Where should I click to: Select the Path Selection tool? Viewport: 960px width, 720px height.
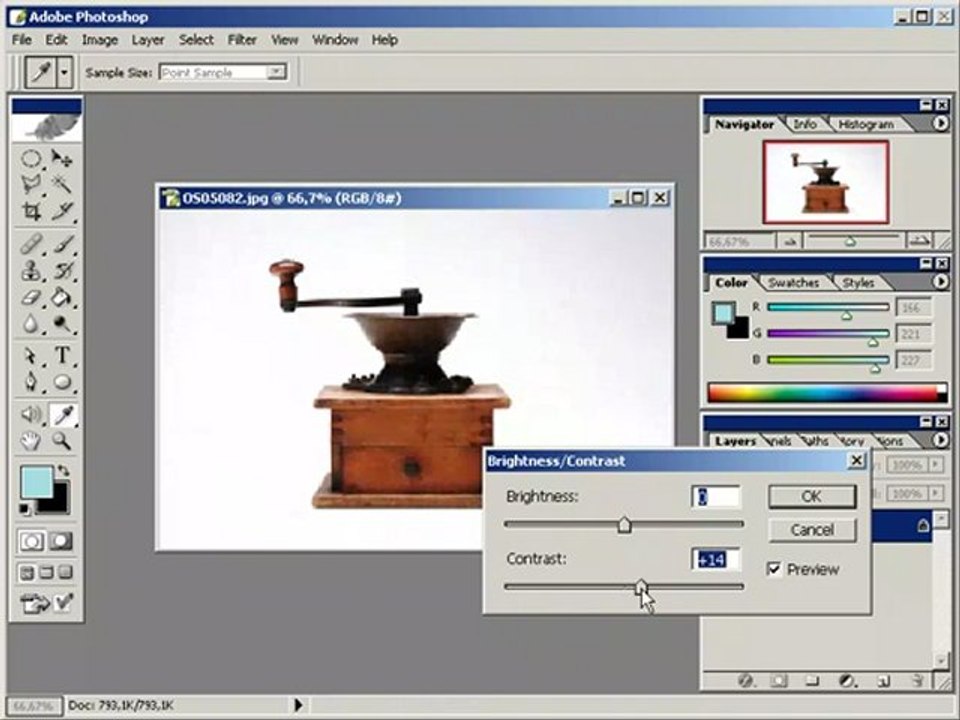click(31, 355)
